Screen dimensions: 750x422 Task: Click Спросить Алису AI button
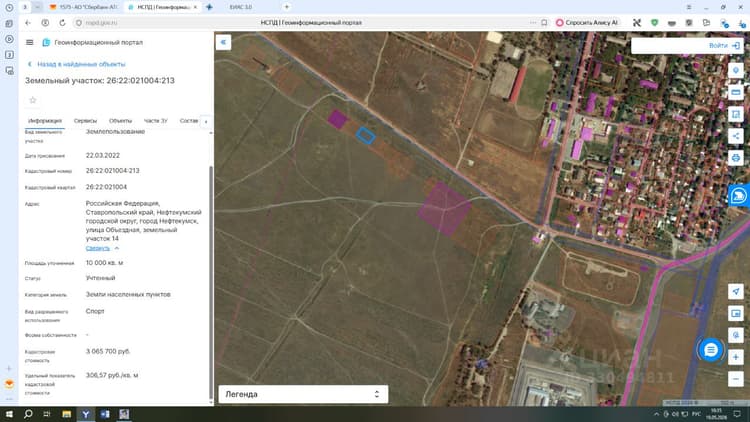587,22
